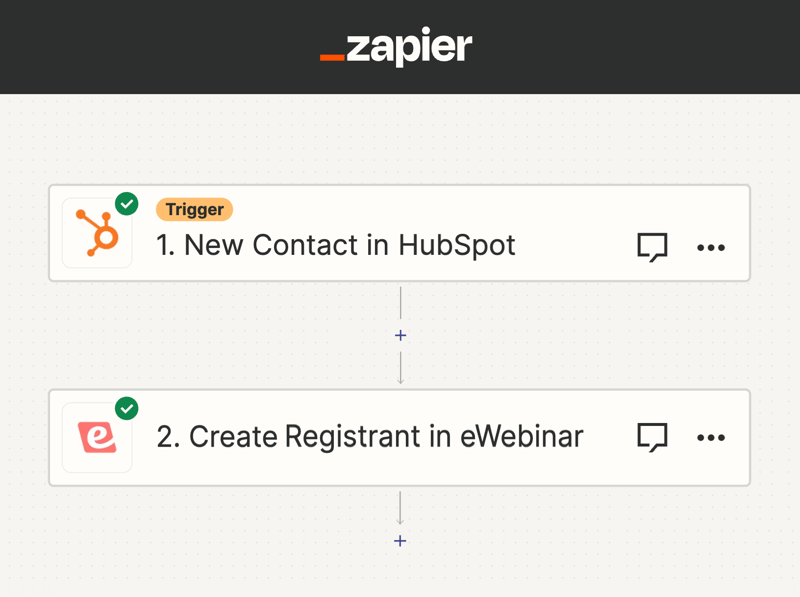Screen dimensions: 800x597
Task: Click the zapier wordmark in the header
Action: click(408, 47)
